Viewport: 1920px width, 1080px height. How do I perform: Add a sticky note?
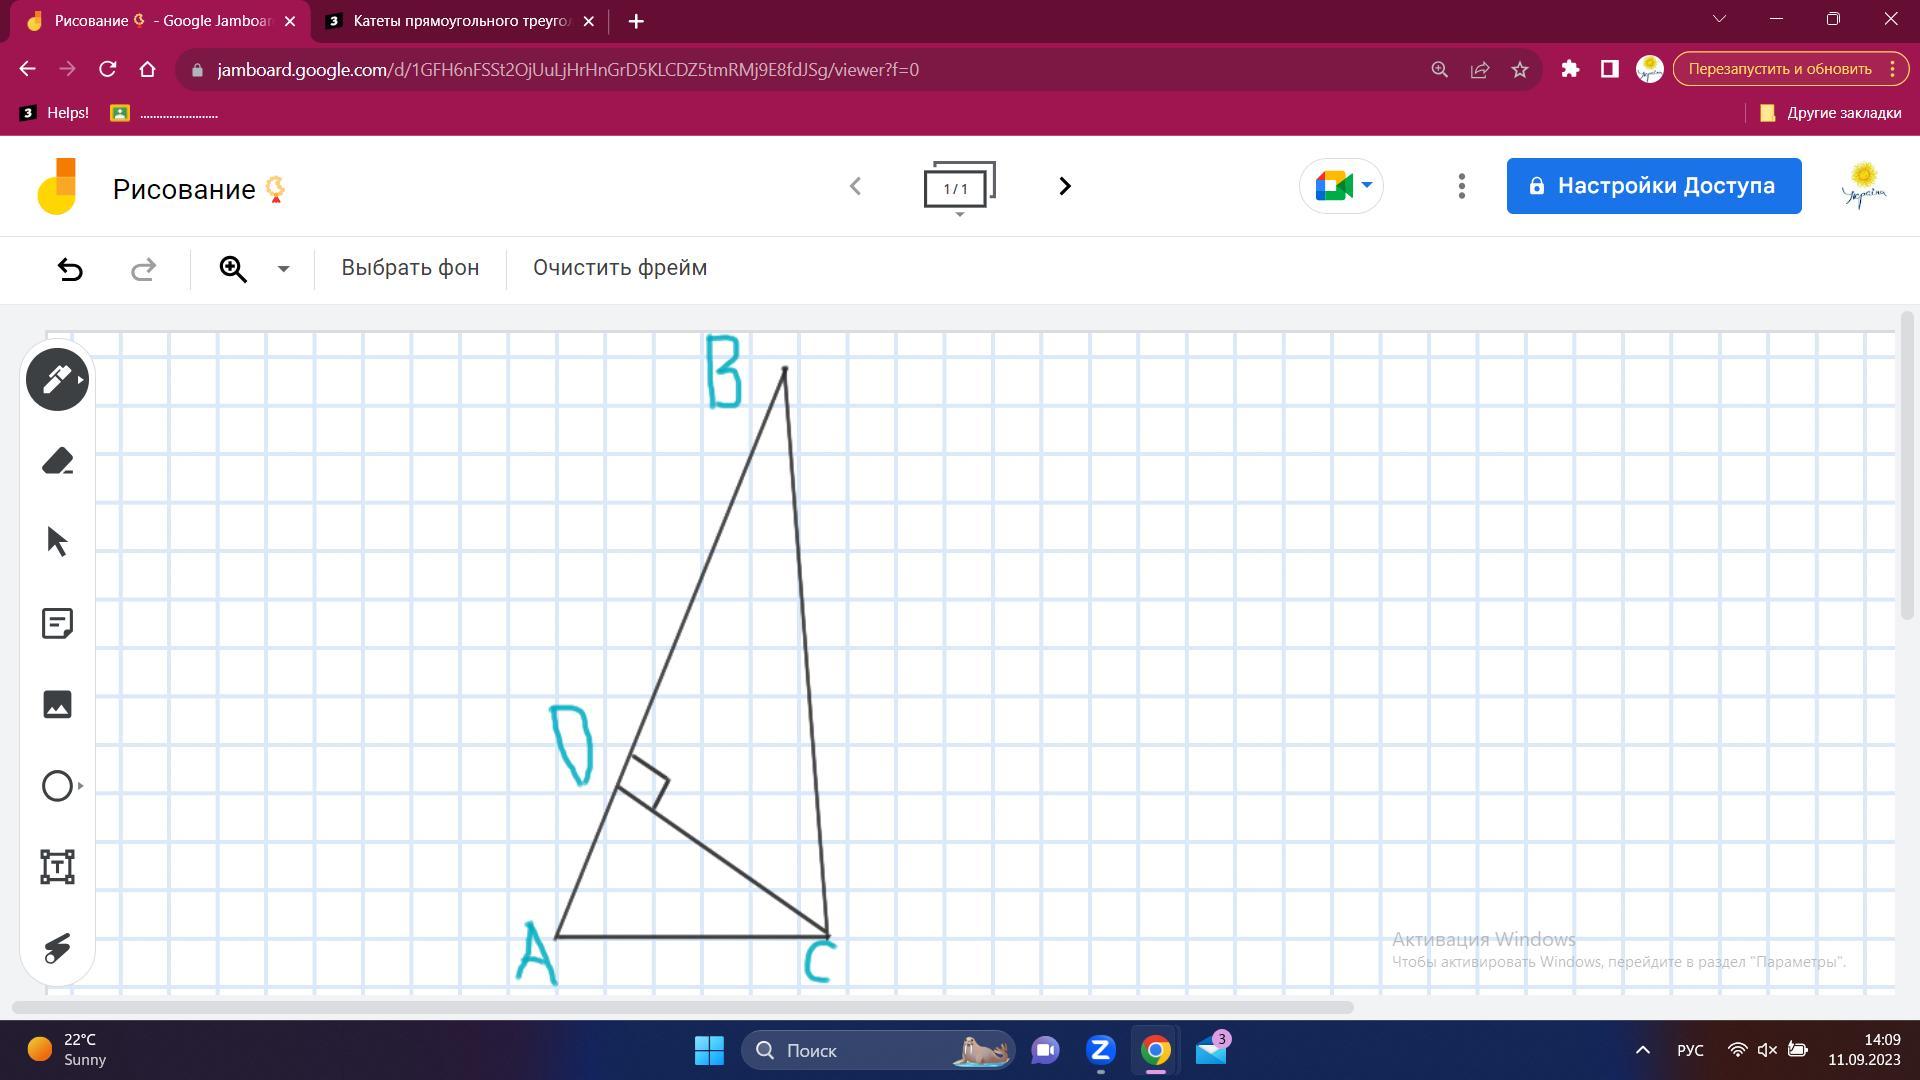coord(57,624)
